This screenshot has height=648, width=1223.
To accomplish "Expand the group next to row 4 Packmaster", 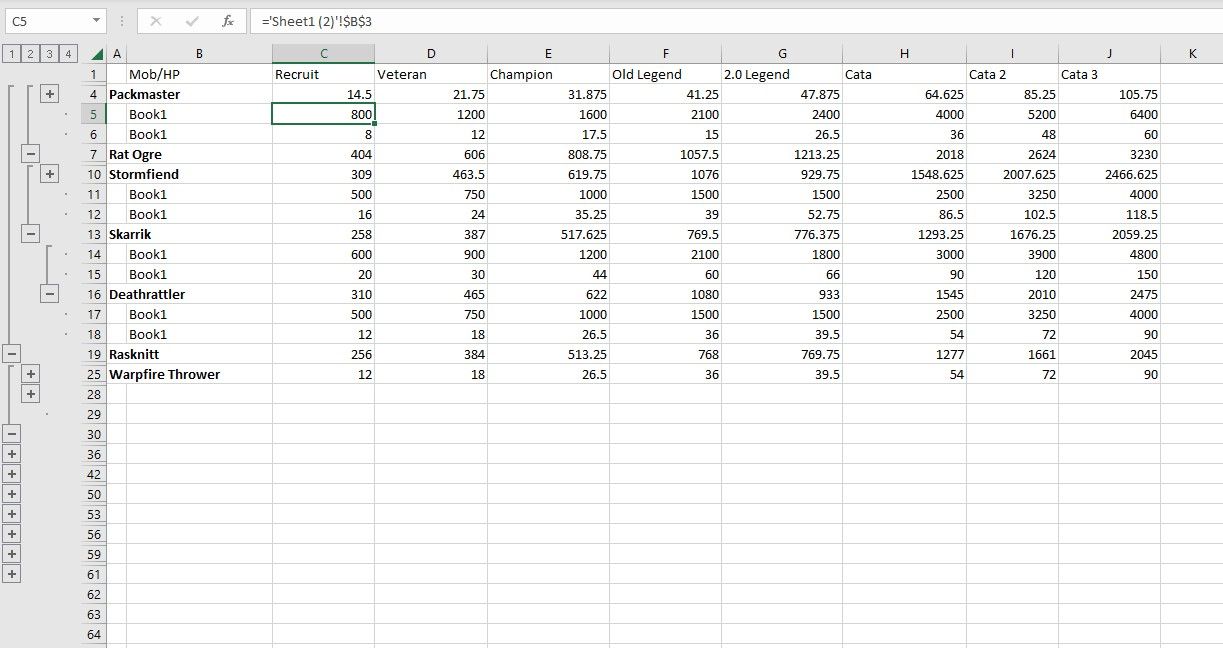I will point(49,94).
